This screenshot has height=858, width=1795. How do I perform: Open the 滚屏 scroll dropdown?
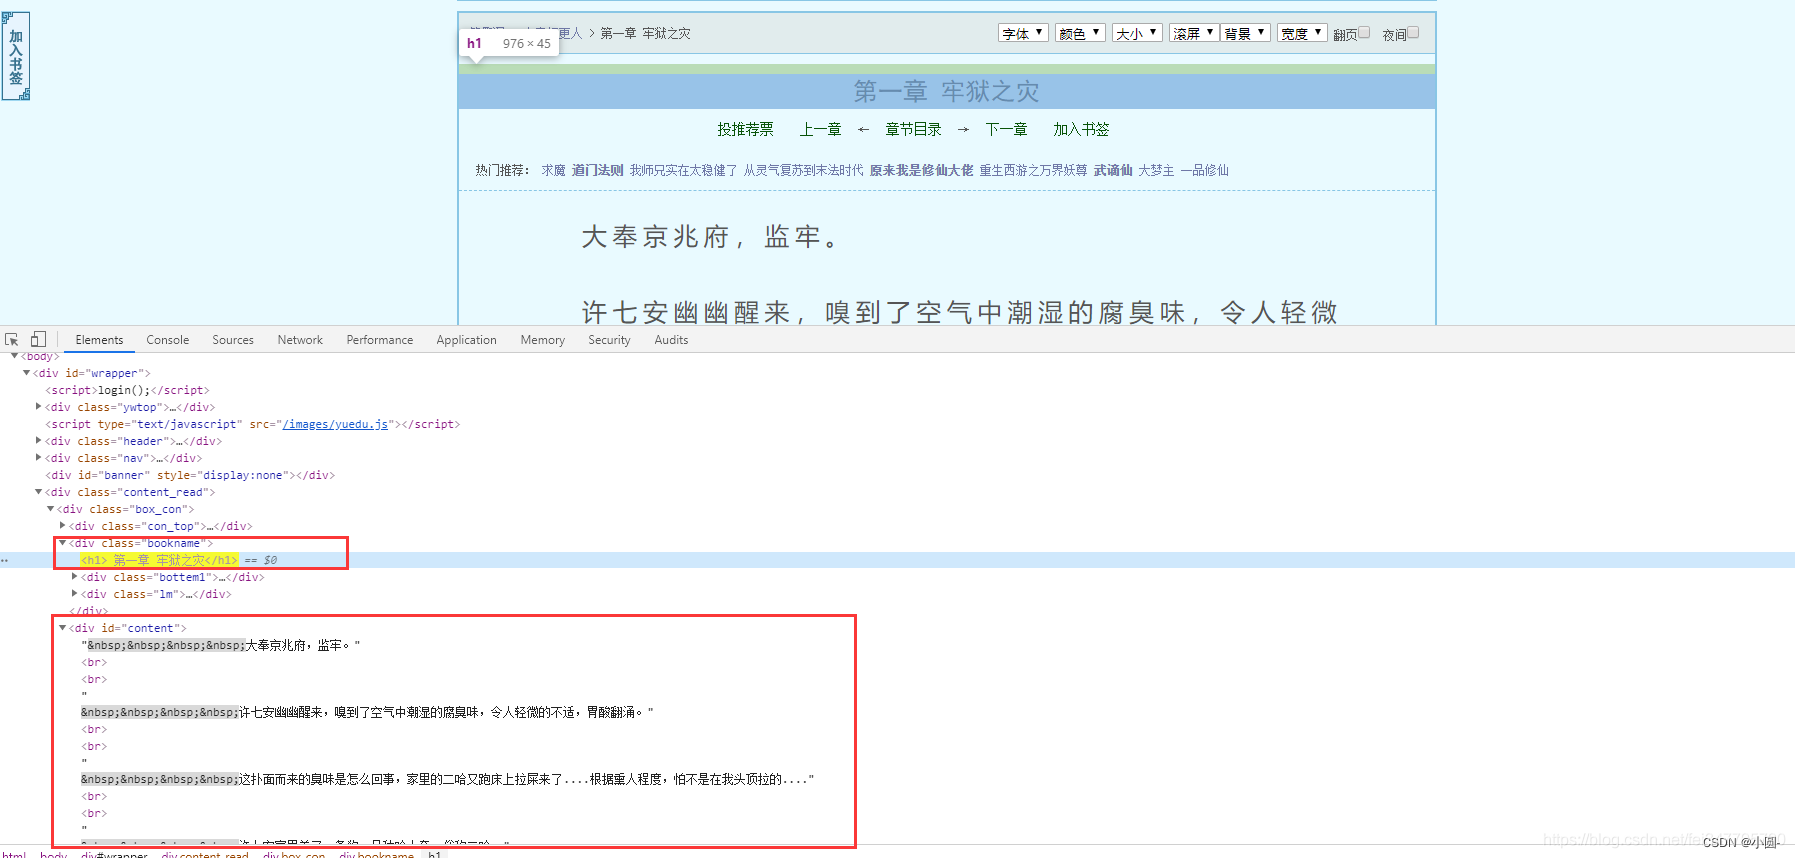[1194, 33]
